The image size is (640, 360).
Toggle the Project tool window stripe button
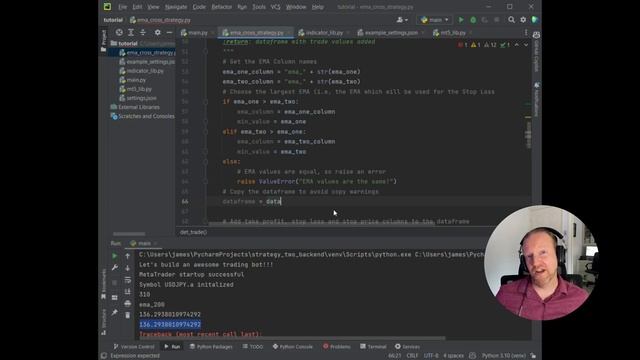(104, 41)
